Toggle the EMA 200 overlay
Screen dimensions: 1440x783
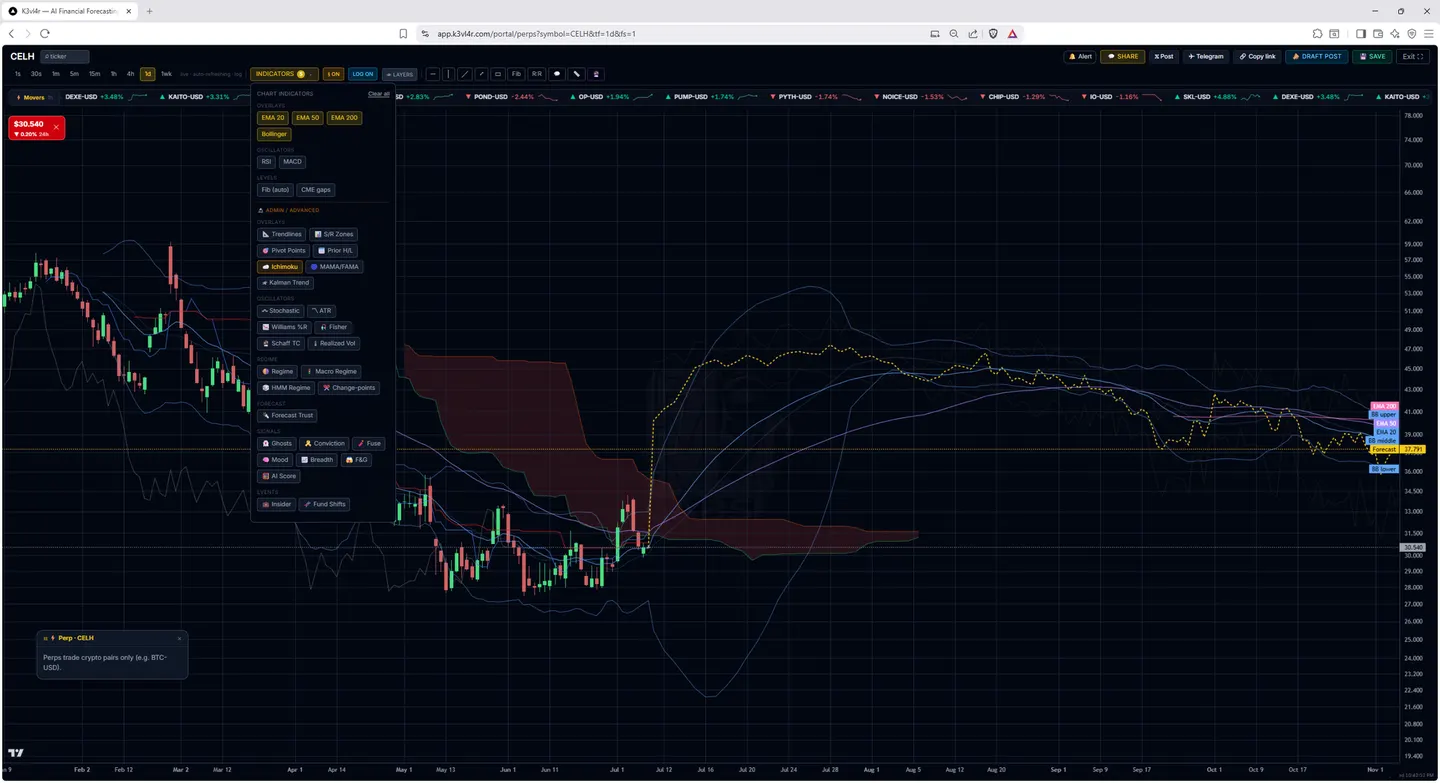344,118
